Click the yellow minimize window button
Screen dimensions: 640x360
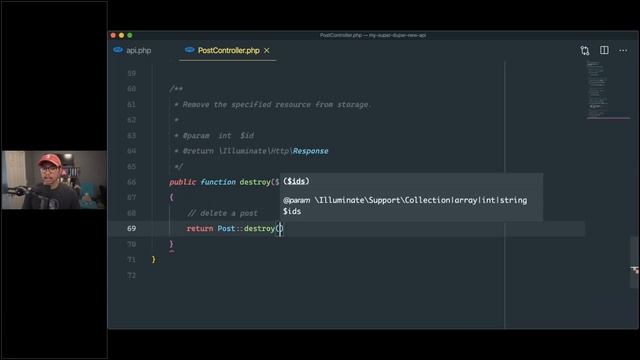click(x=122, y=36)
